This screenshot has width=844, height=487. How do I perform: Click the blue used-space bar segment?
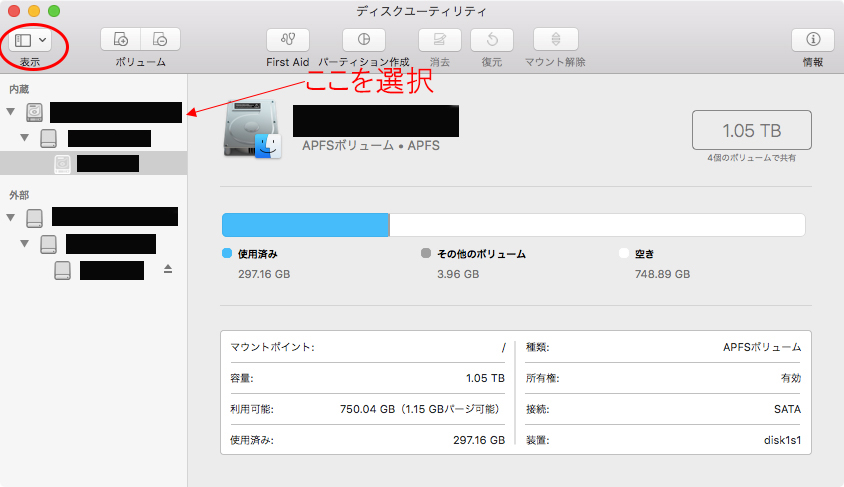(x=306, y=225)
